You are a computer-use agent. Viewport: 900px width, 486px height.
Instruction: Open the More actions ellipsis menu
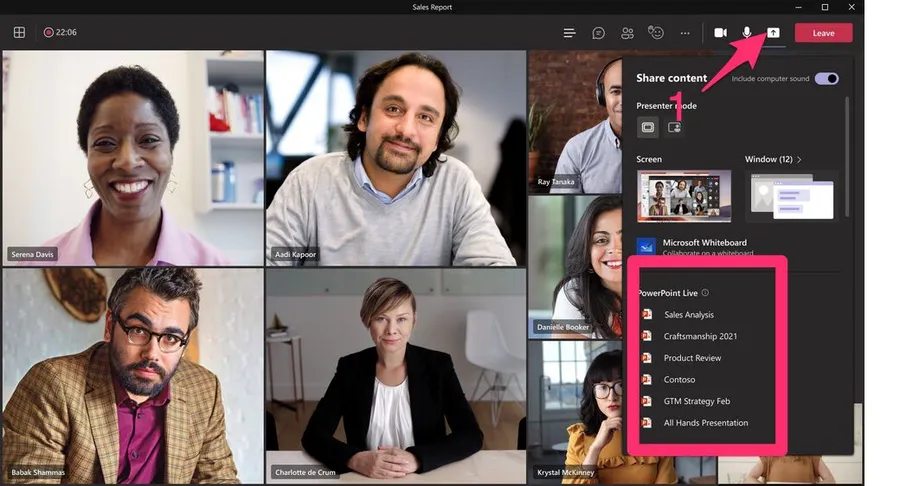click(x=685, y=33)
